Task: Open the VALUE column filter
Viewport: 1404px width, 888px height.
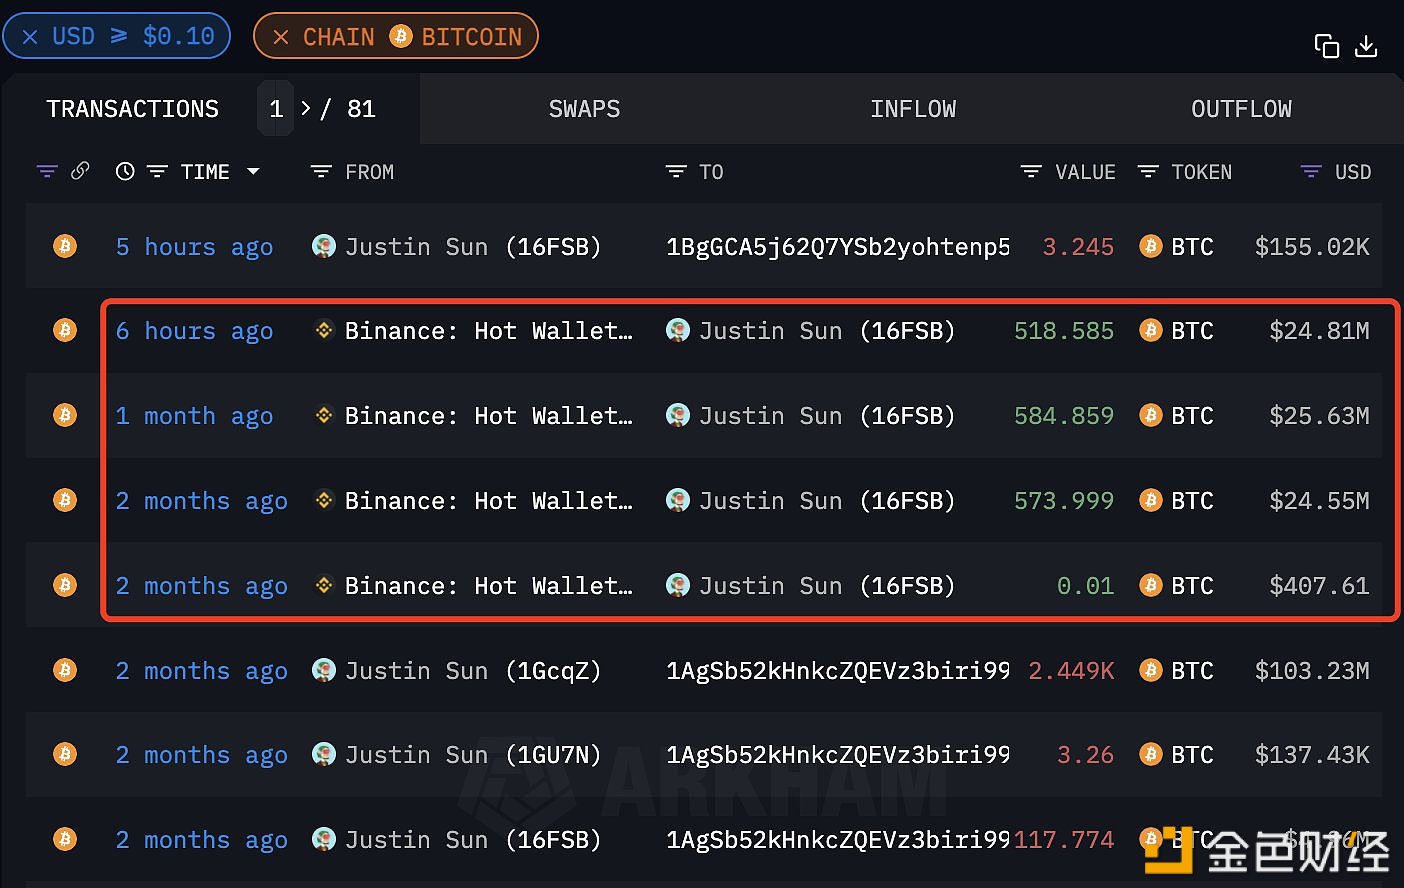Action: [x=1031, y=172]
